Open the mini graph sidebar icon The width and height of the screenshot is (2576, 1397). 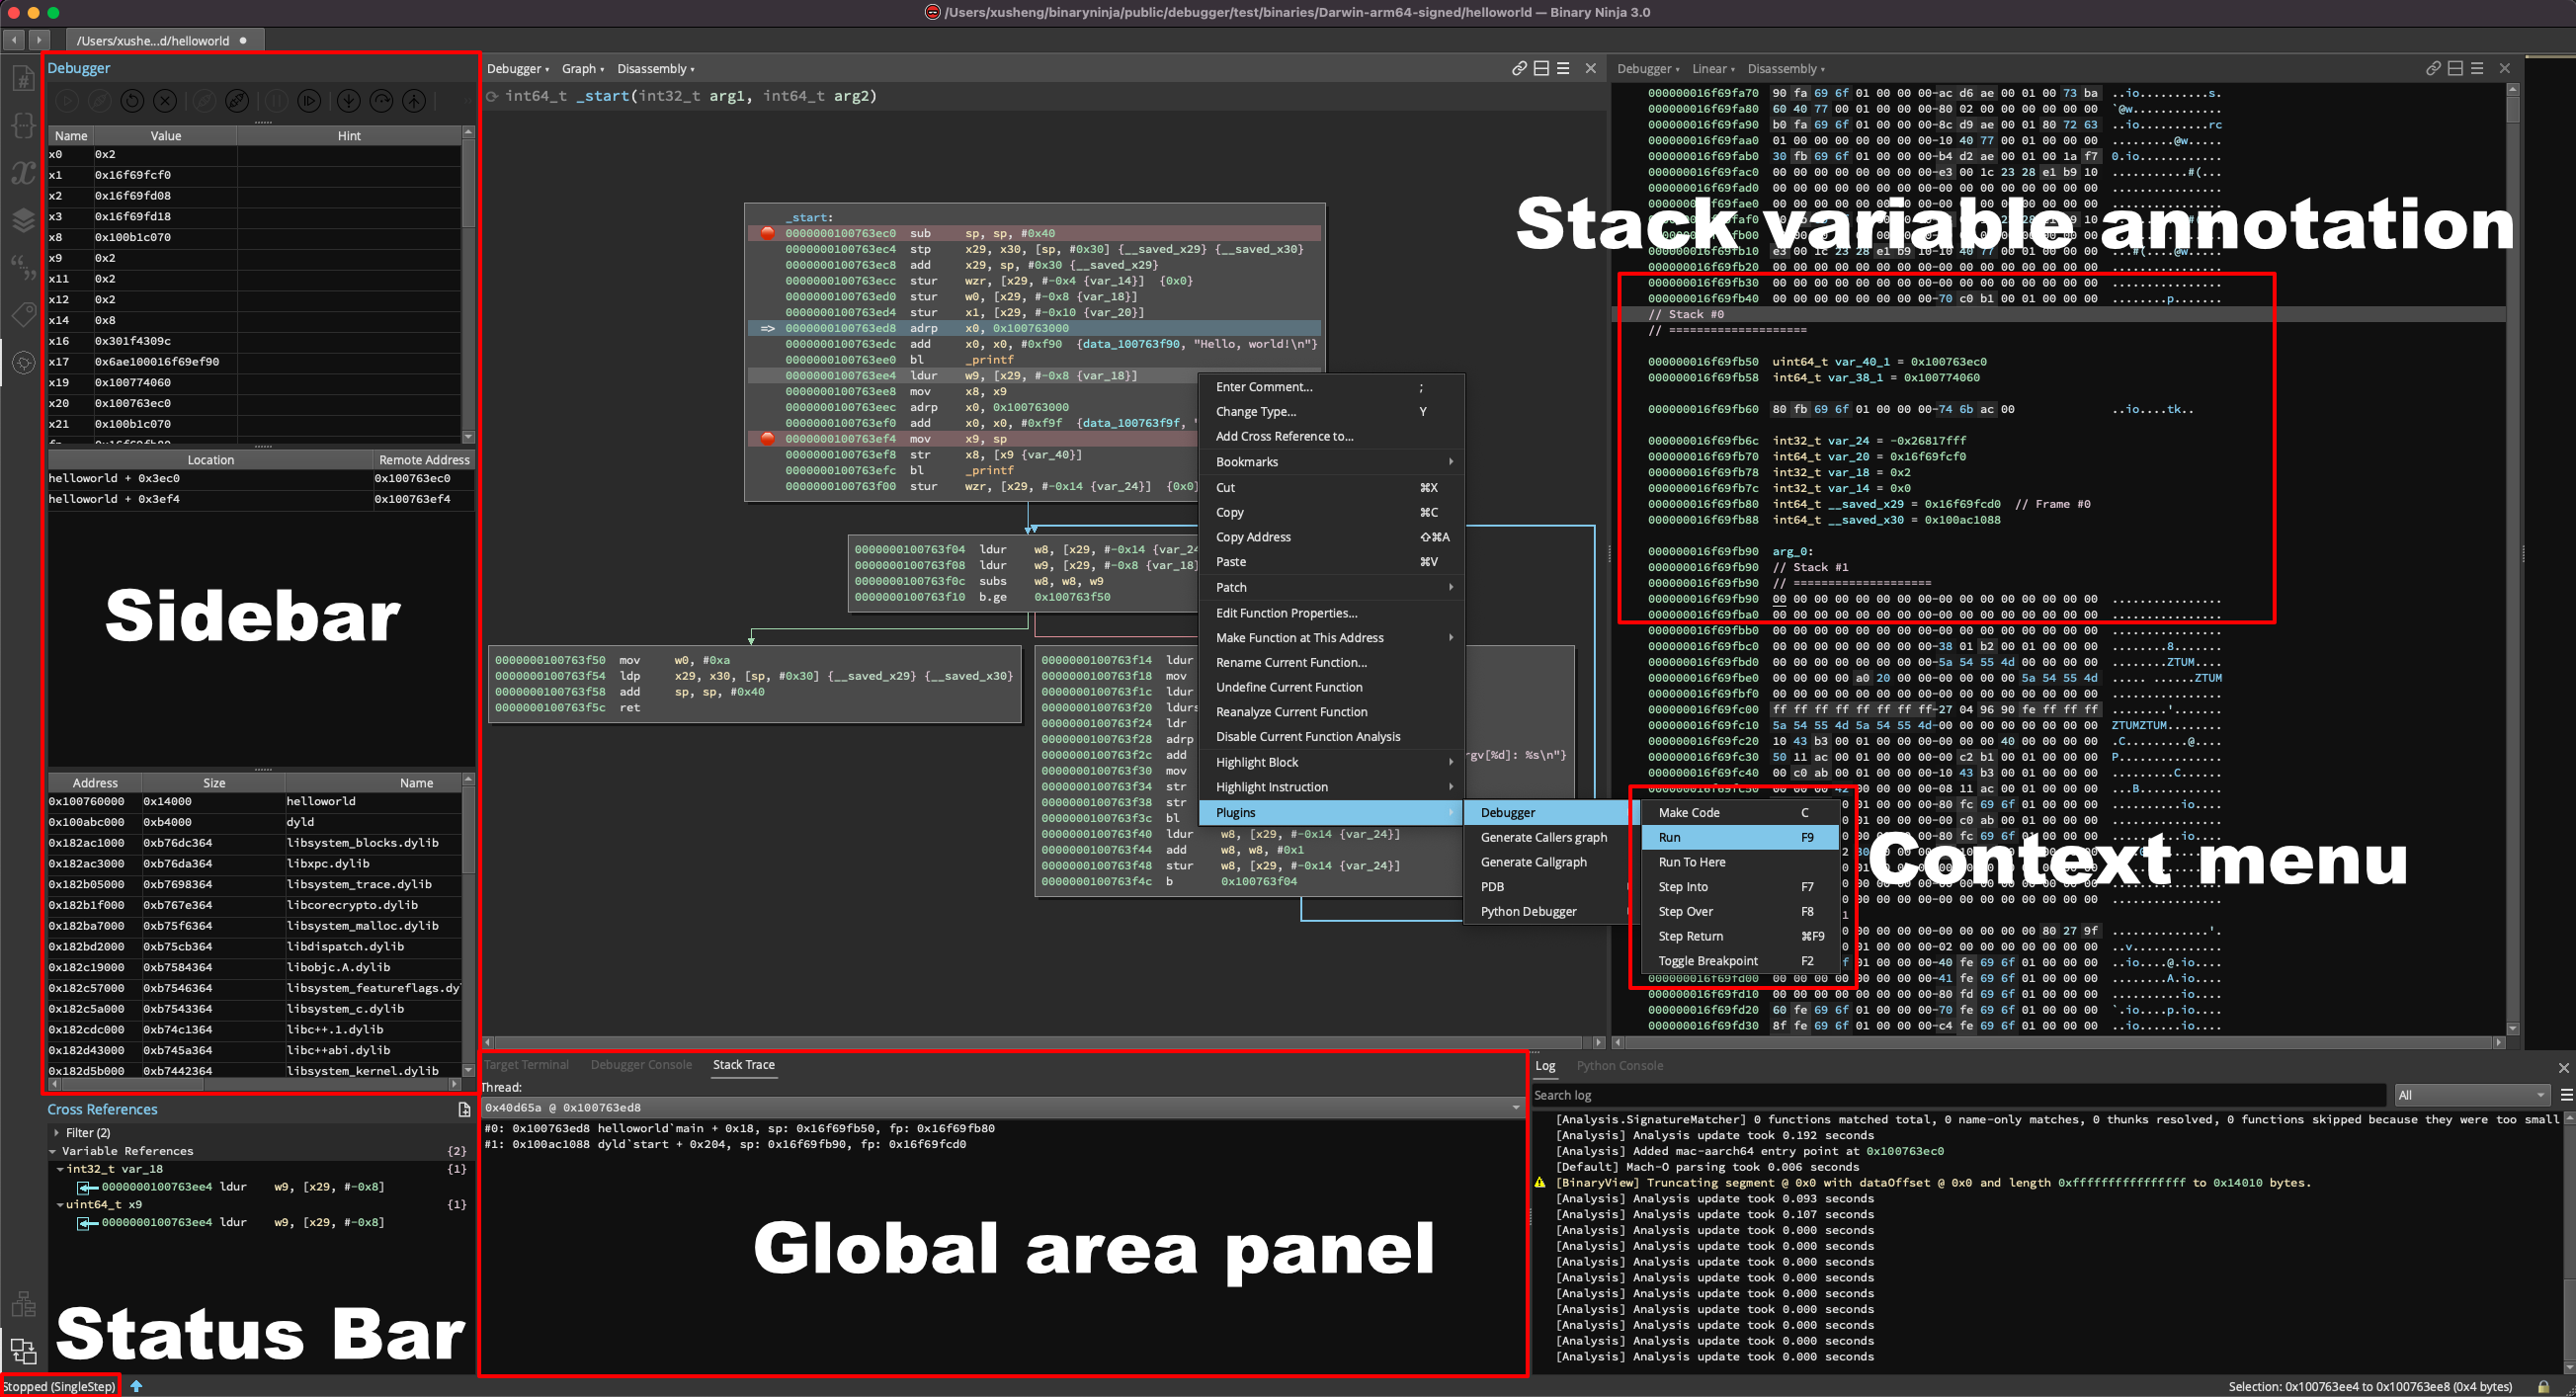pos(23,1304)
